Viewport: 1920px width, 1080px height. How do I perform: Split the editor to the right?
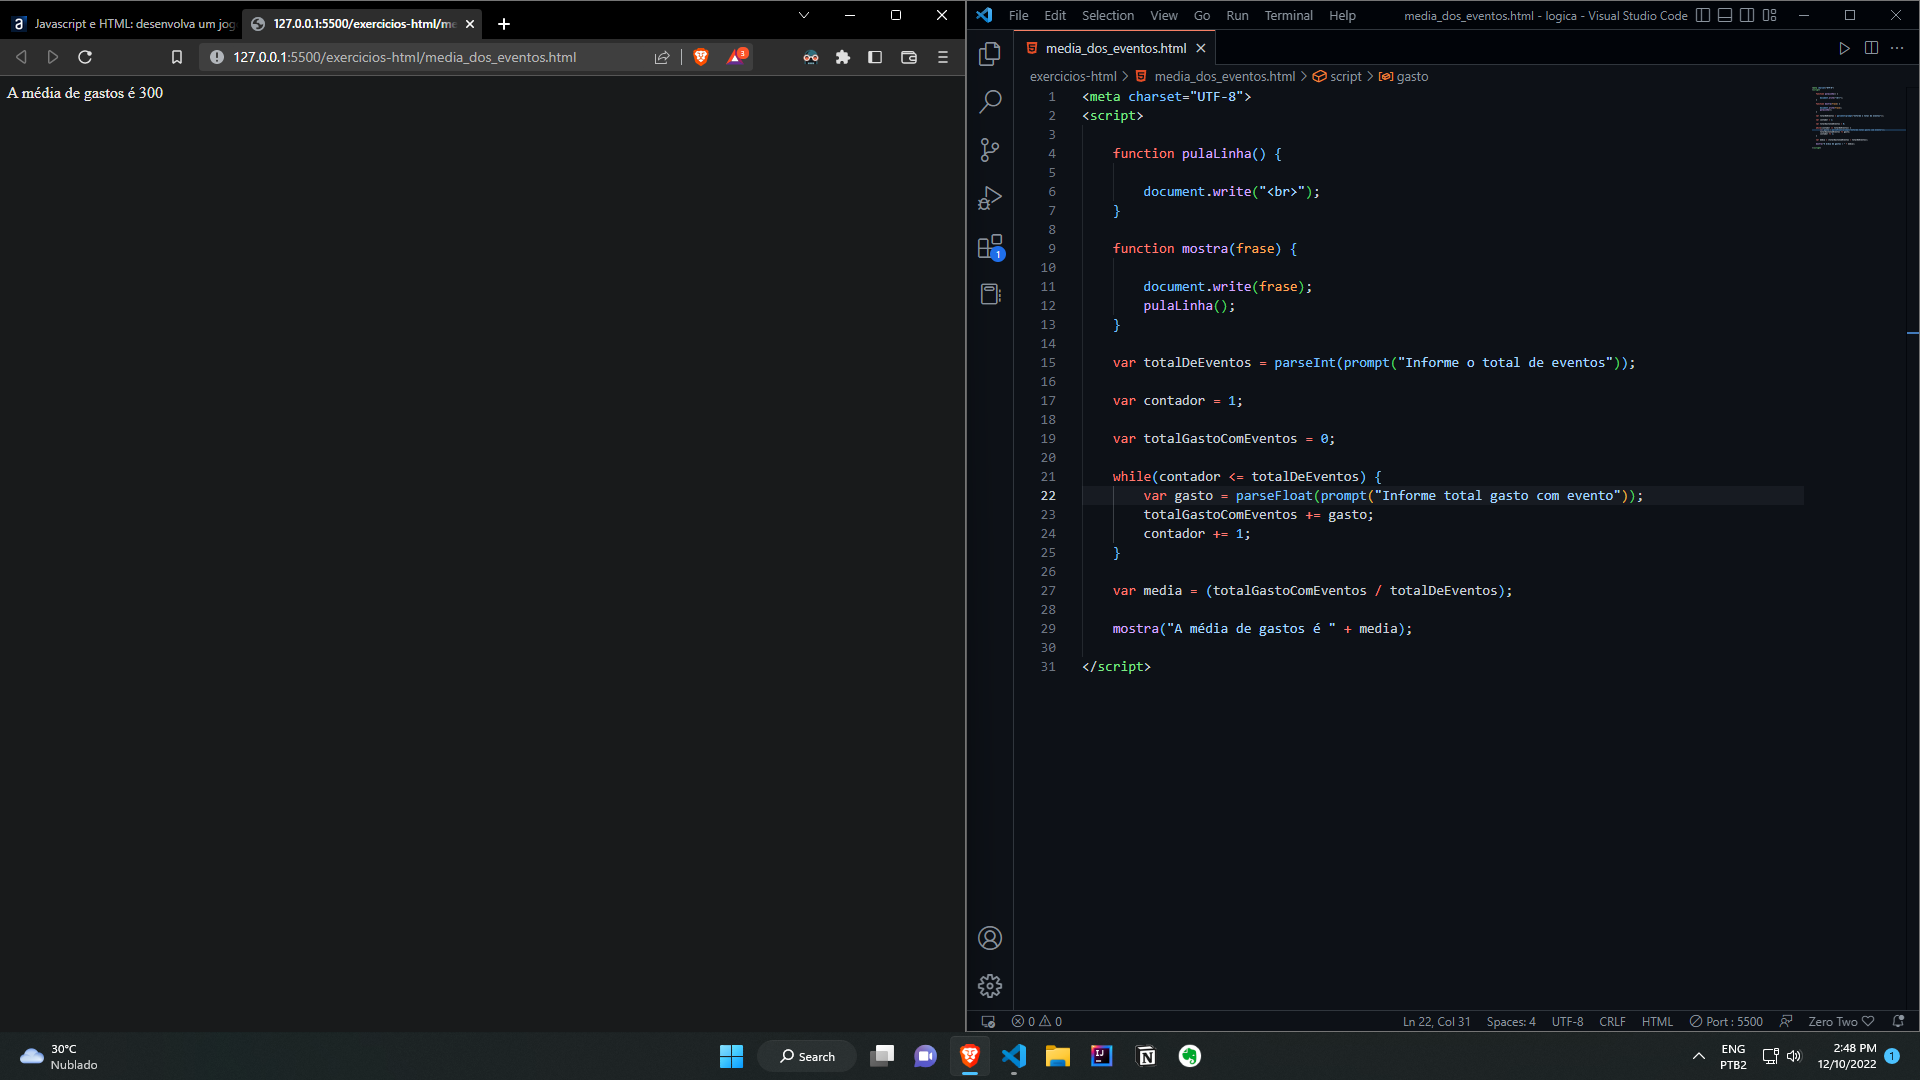(x=1871, y=48)
